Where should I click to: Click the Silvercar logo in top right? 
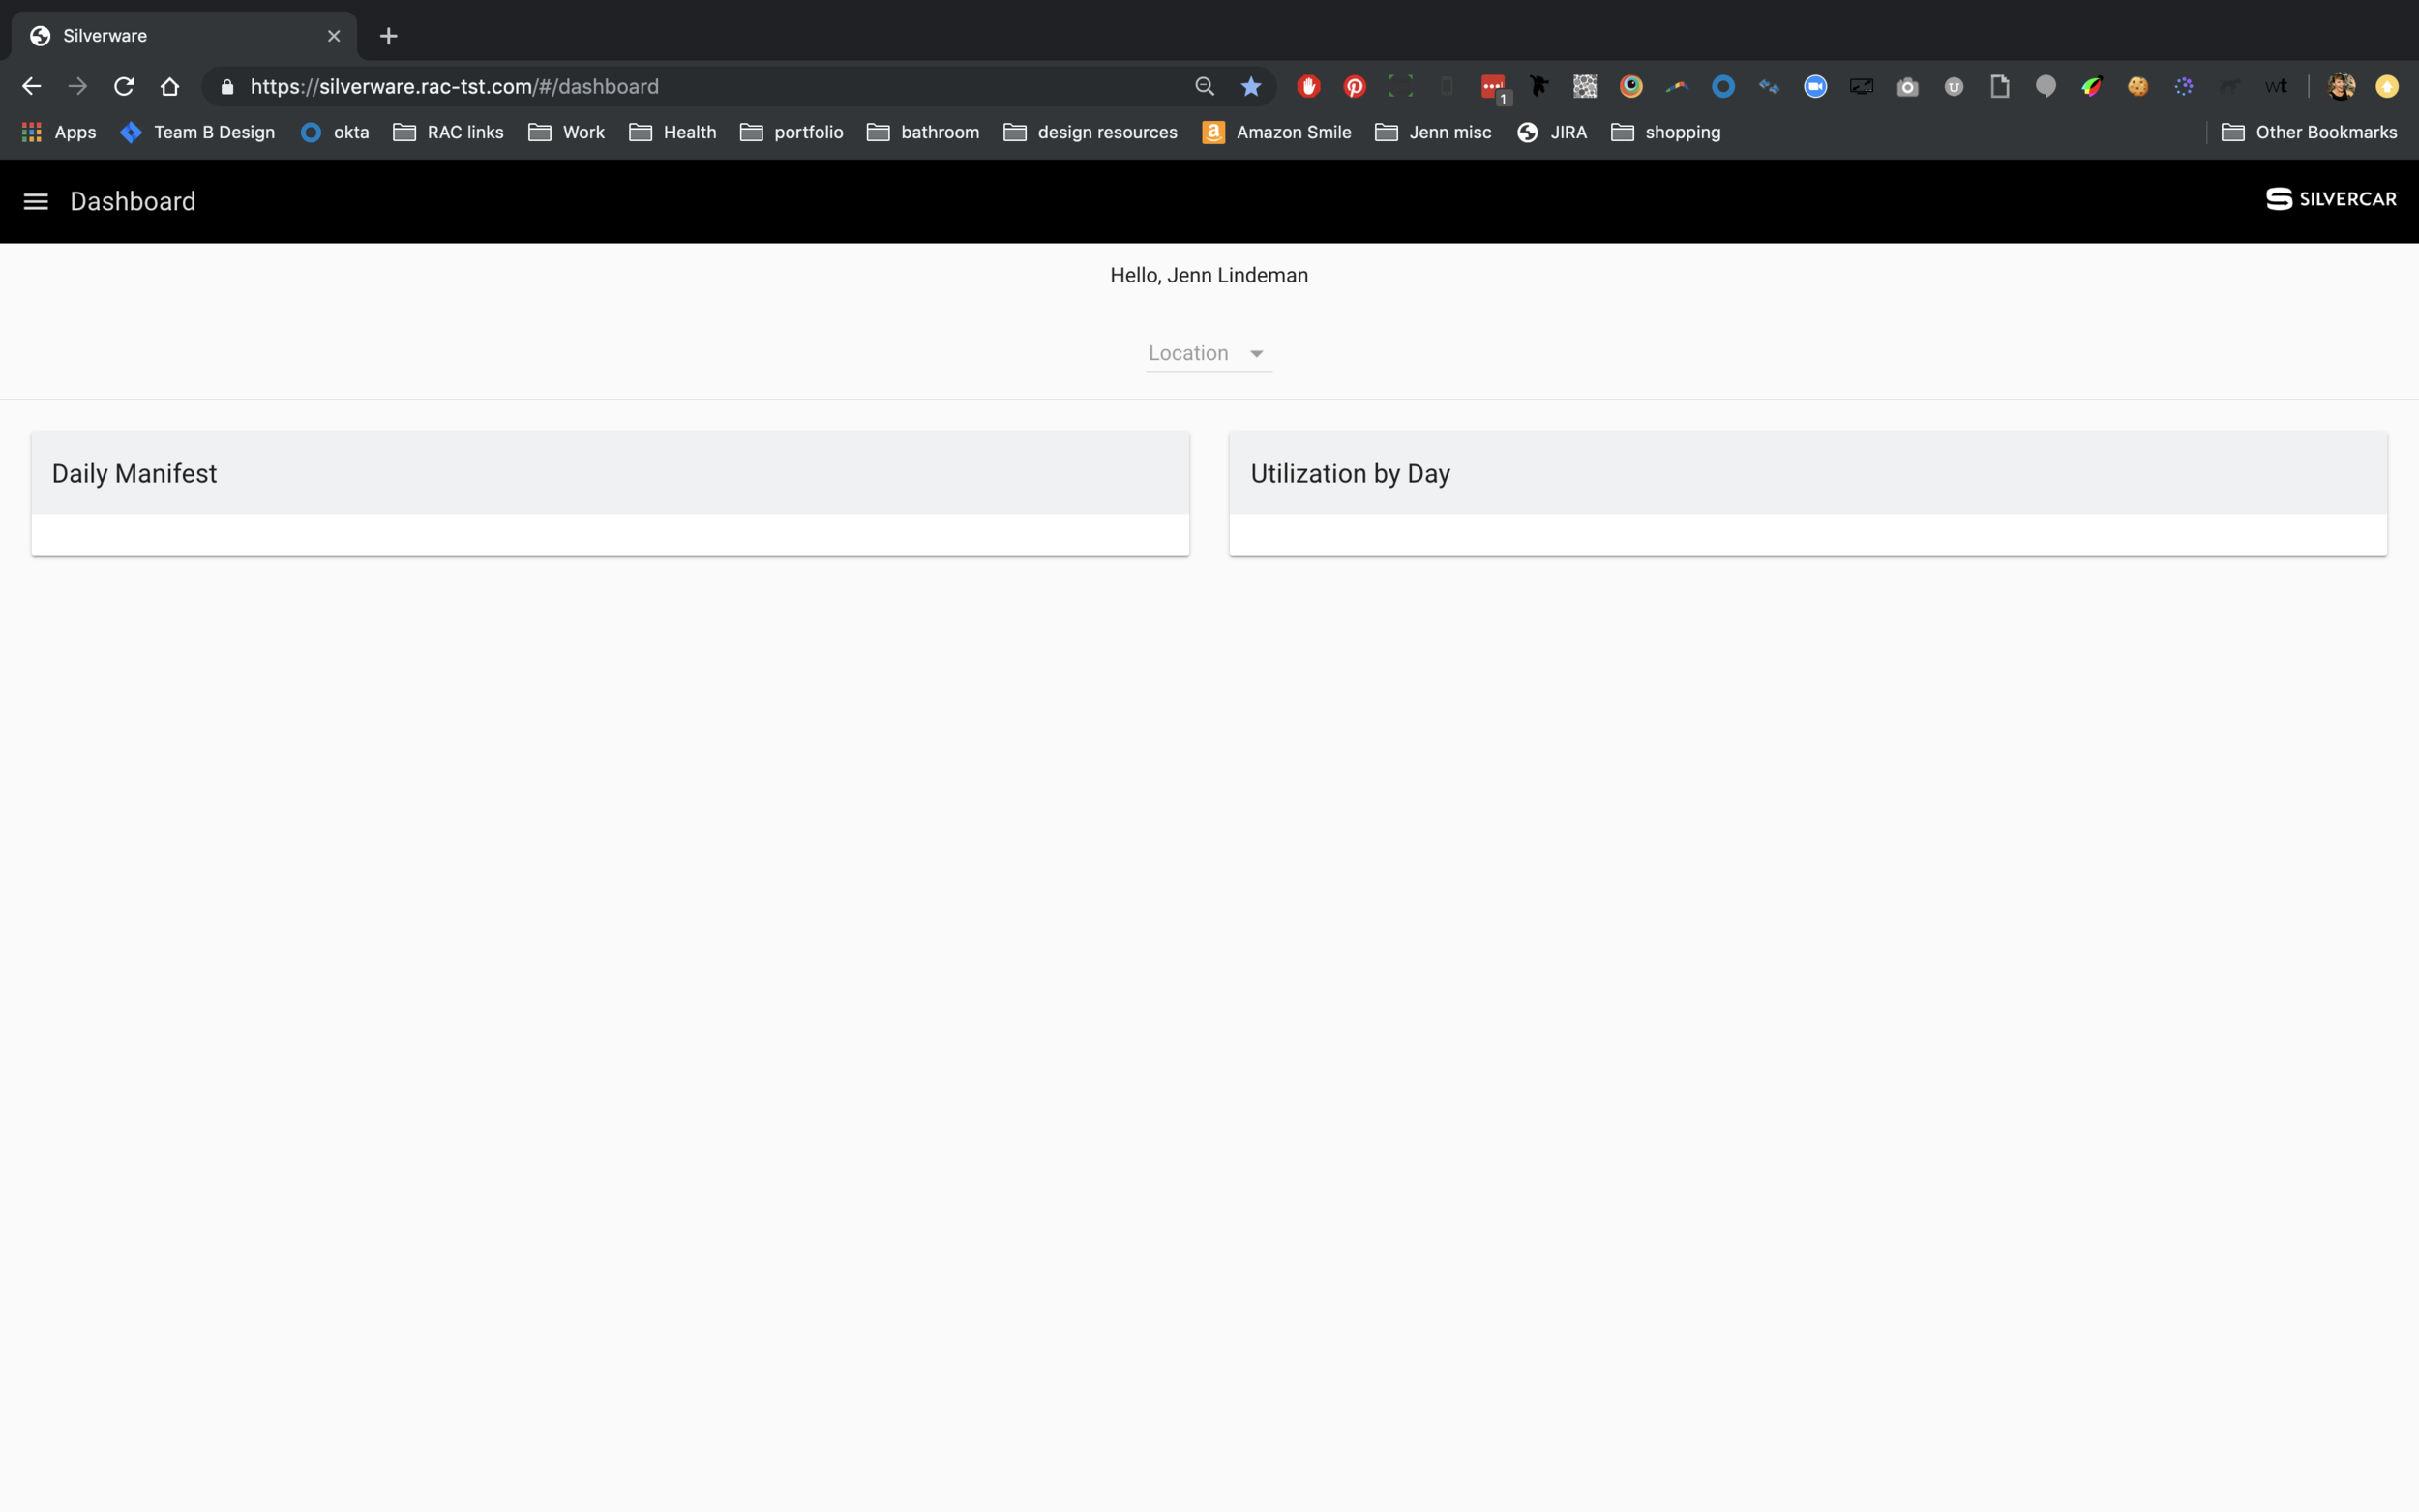pos(2330,198)
